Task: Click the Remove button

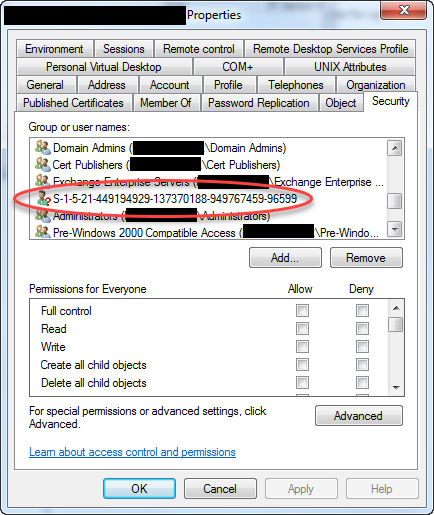Action: [x=366, y=258]
